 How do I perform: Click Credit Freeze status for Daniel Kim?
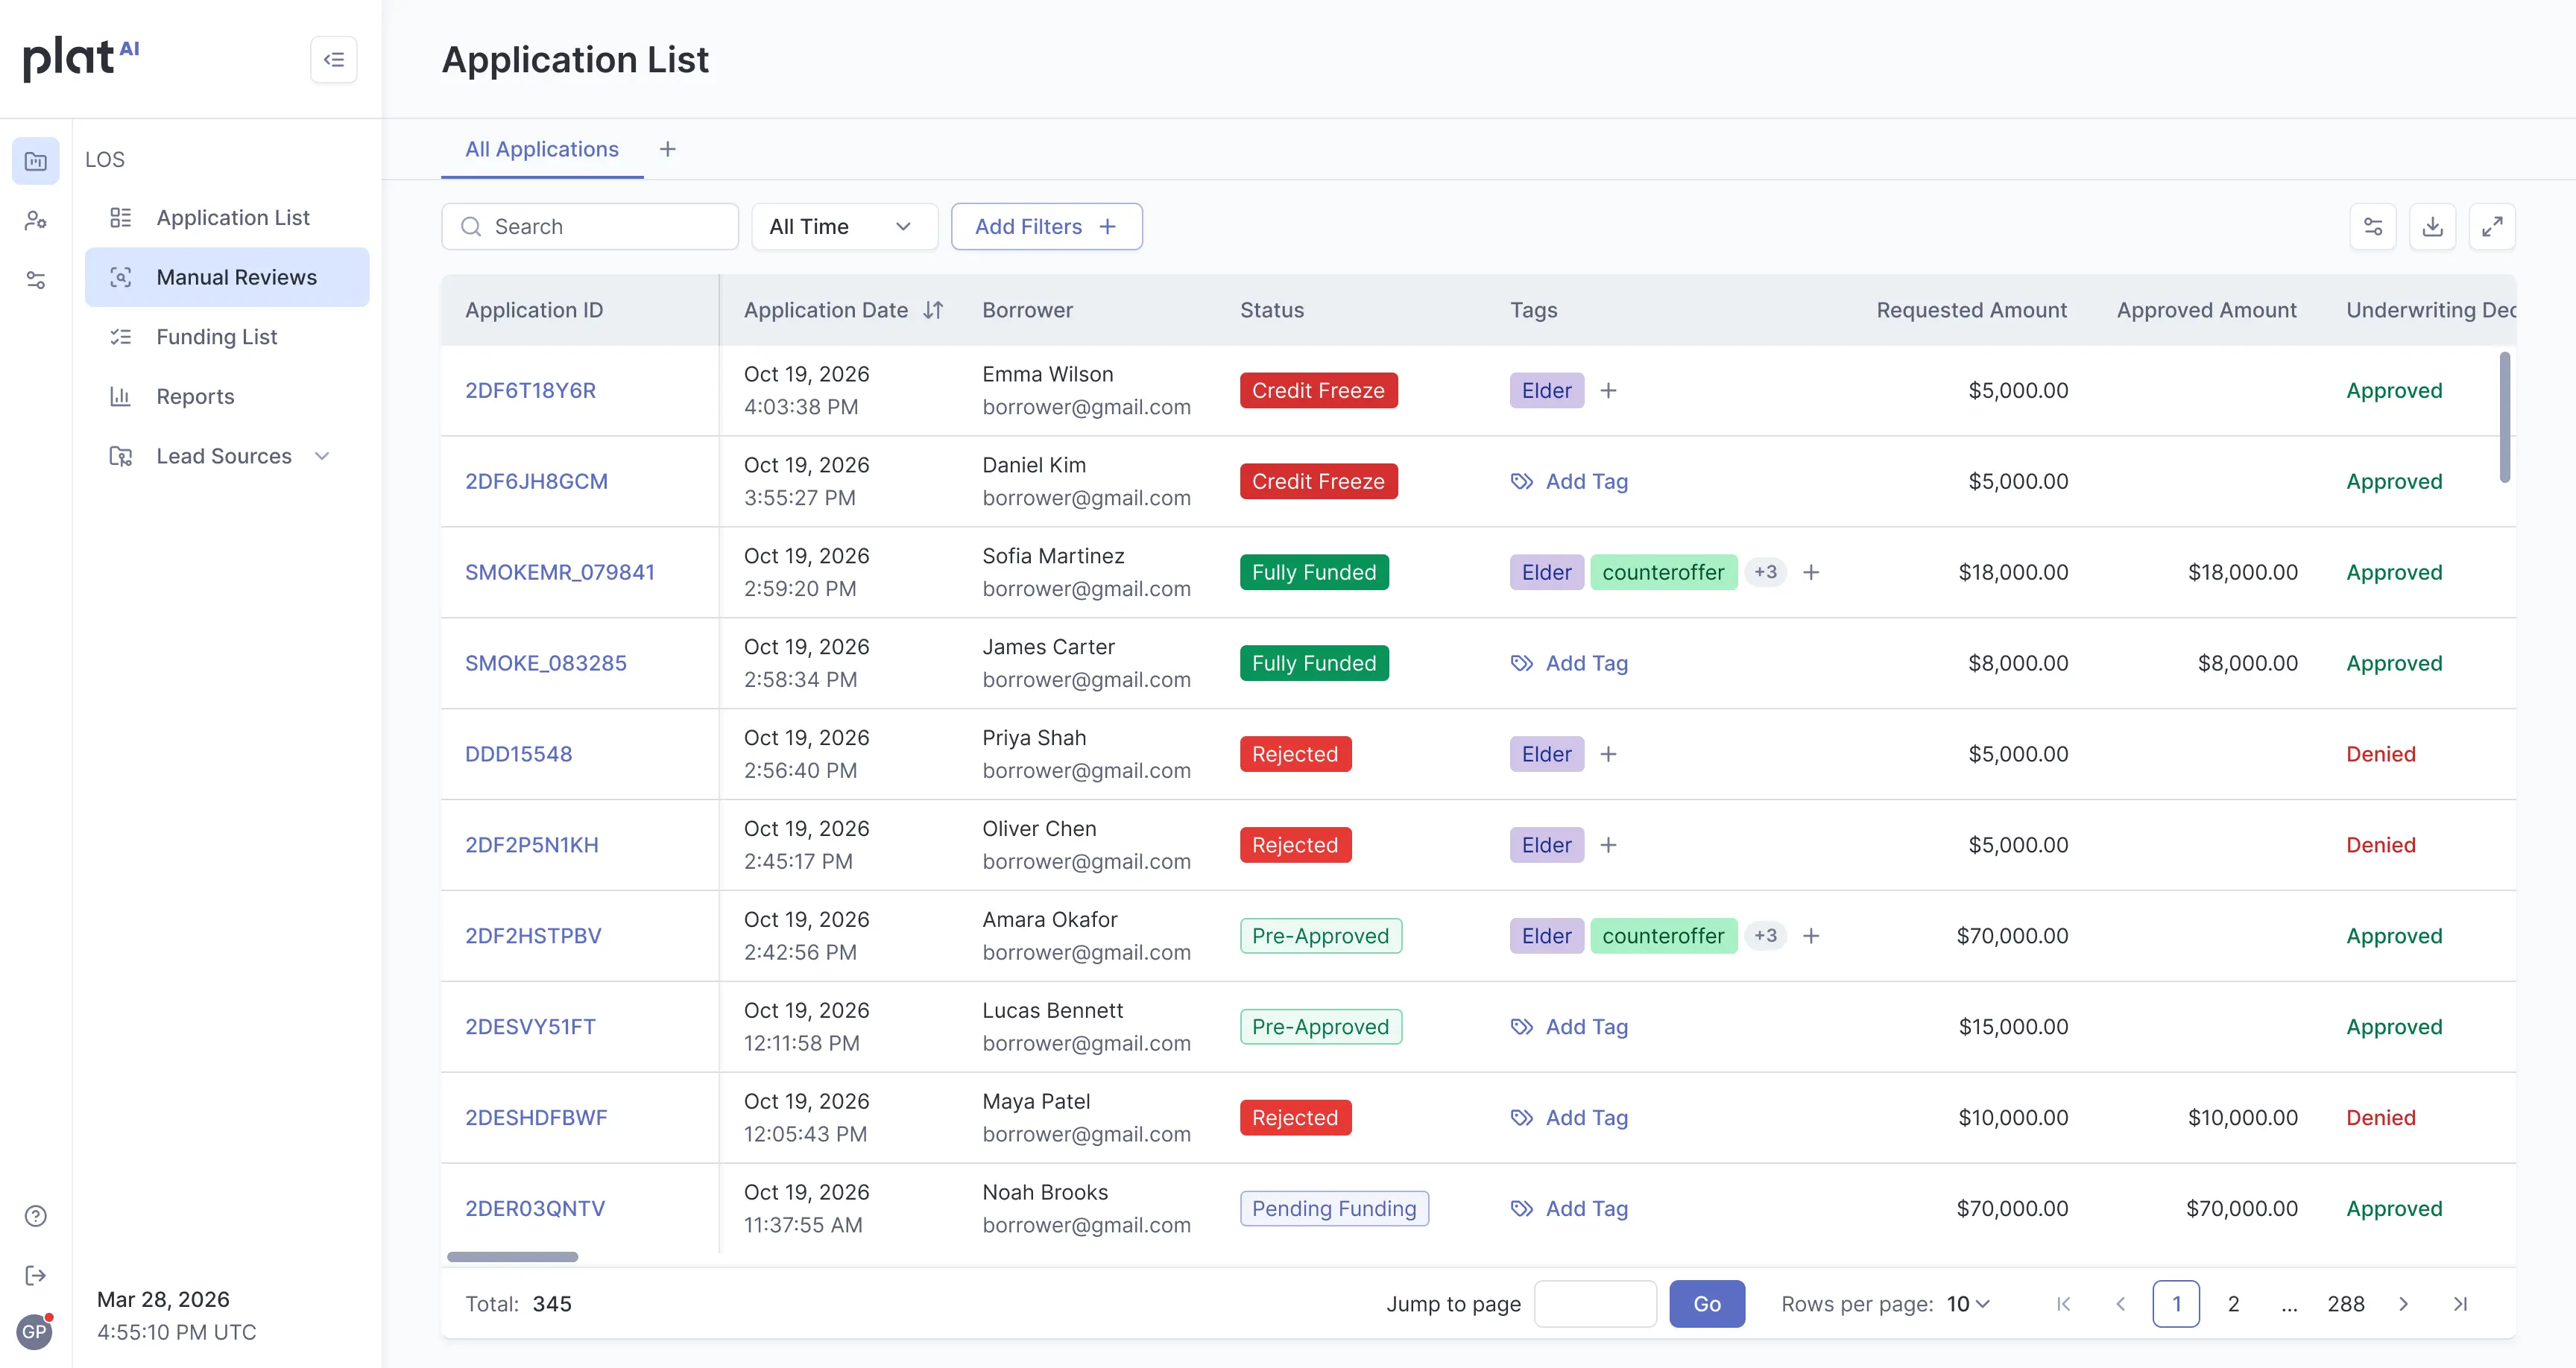pyautogui.click(x=1318, y=481)
